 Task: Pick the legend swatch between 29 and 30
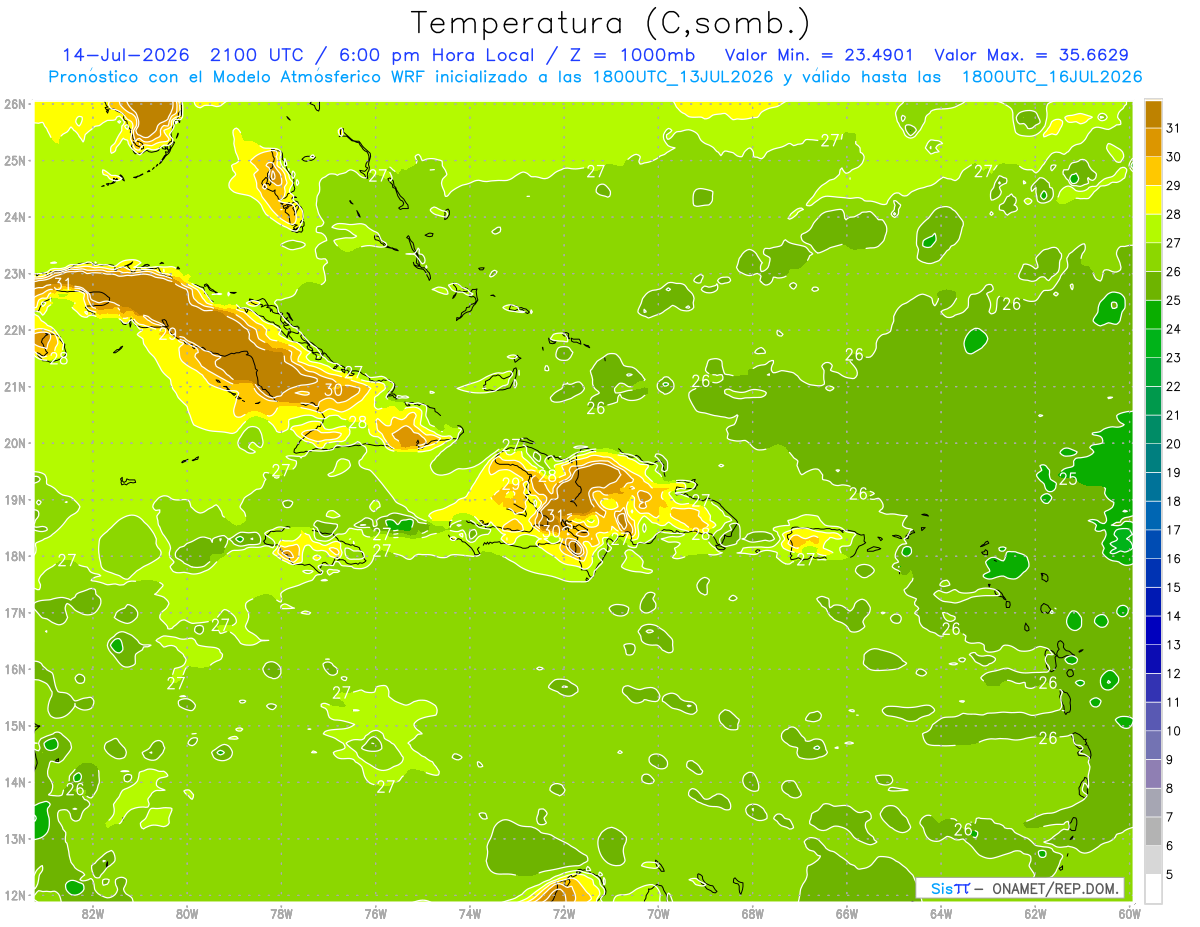(x=1153, y=171)
